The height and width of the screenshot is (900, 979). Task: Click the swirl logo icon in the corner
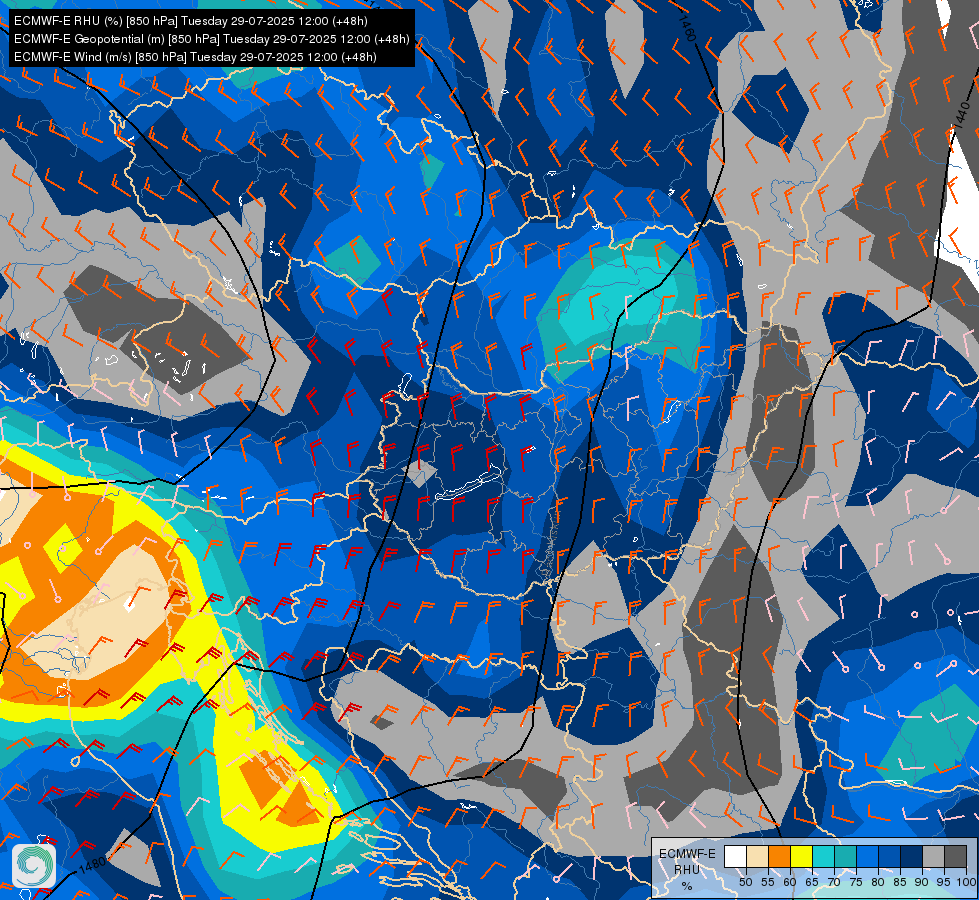(34, 866)
